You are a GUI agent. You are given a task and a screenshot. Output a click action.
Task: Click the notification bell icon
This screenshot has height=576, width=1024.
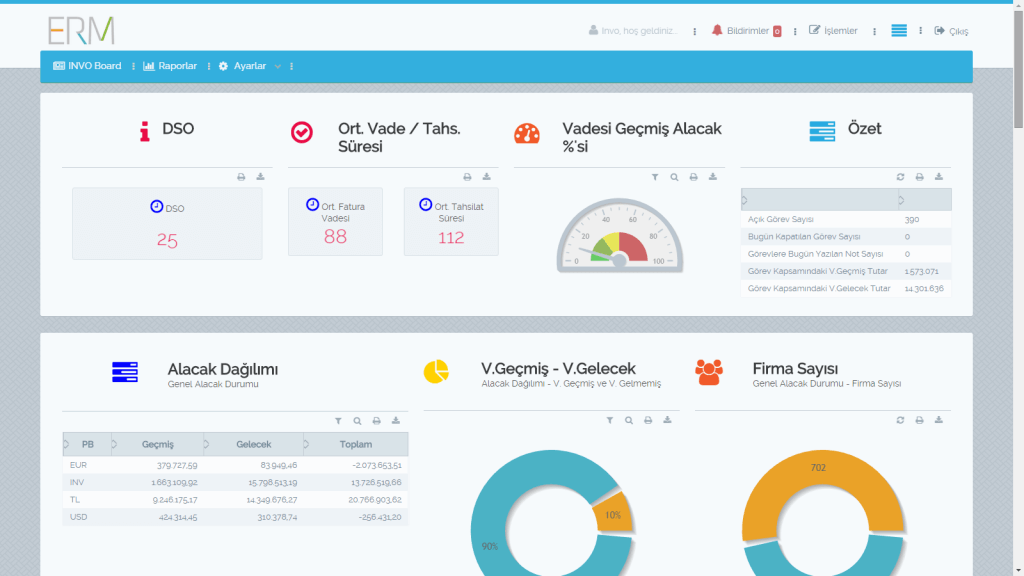tap(717, 30)
